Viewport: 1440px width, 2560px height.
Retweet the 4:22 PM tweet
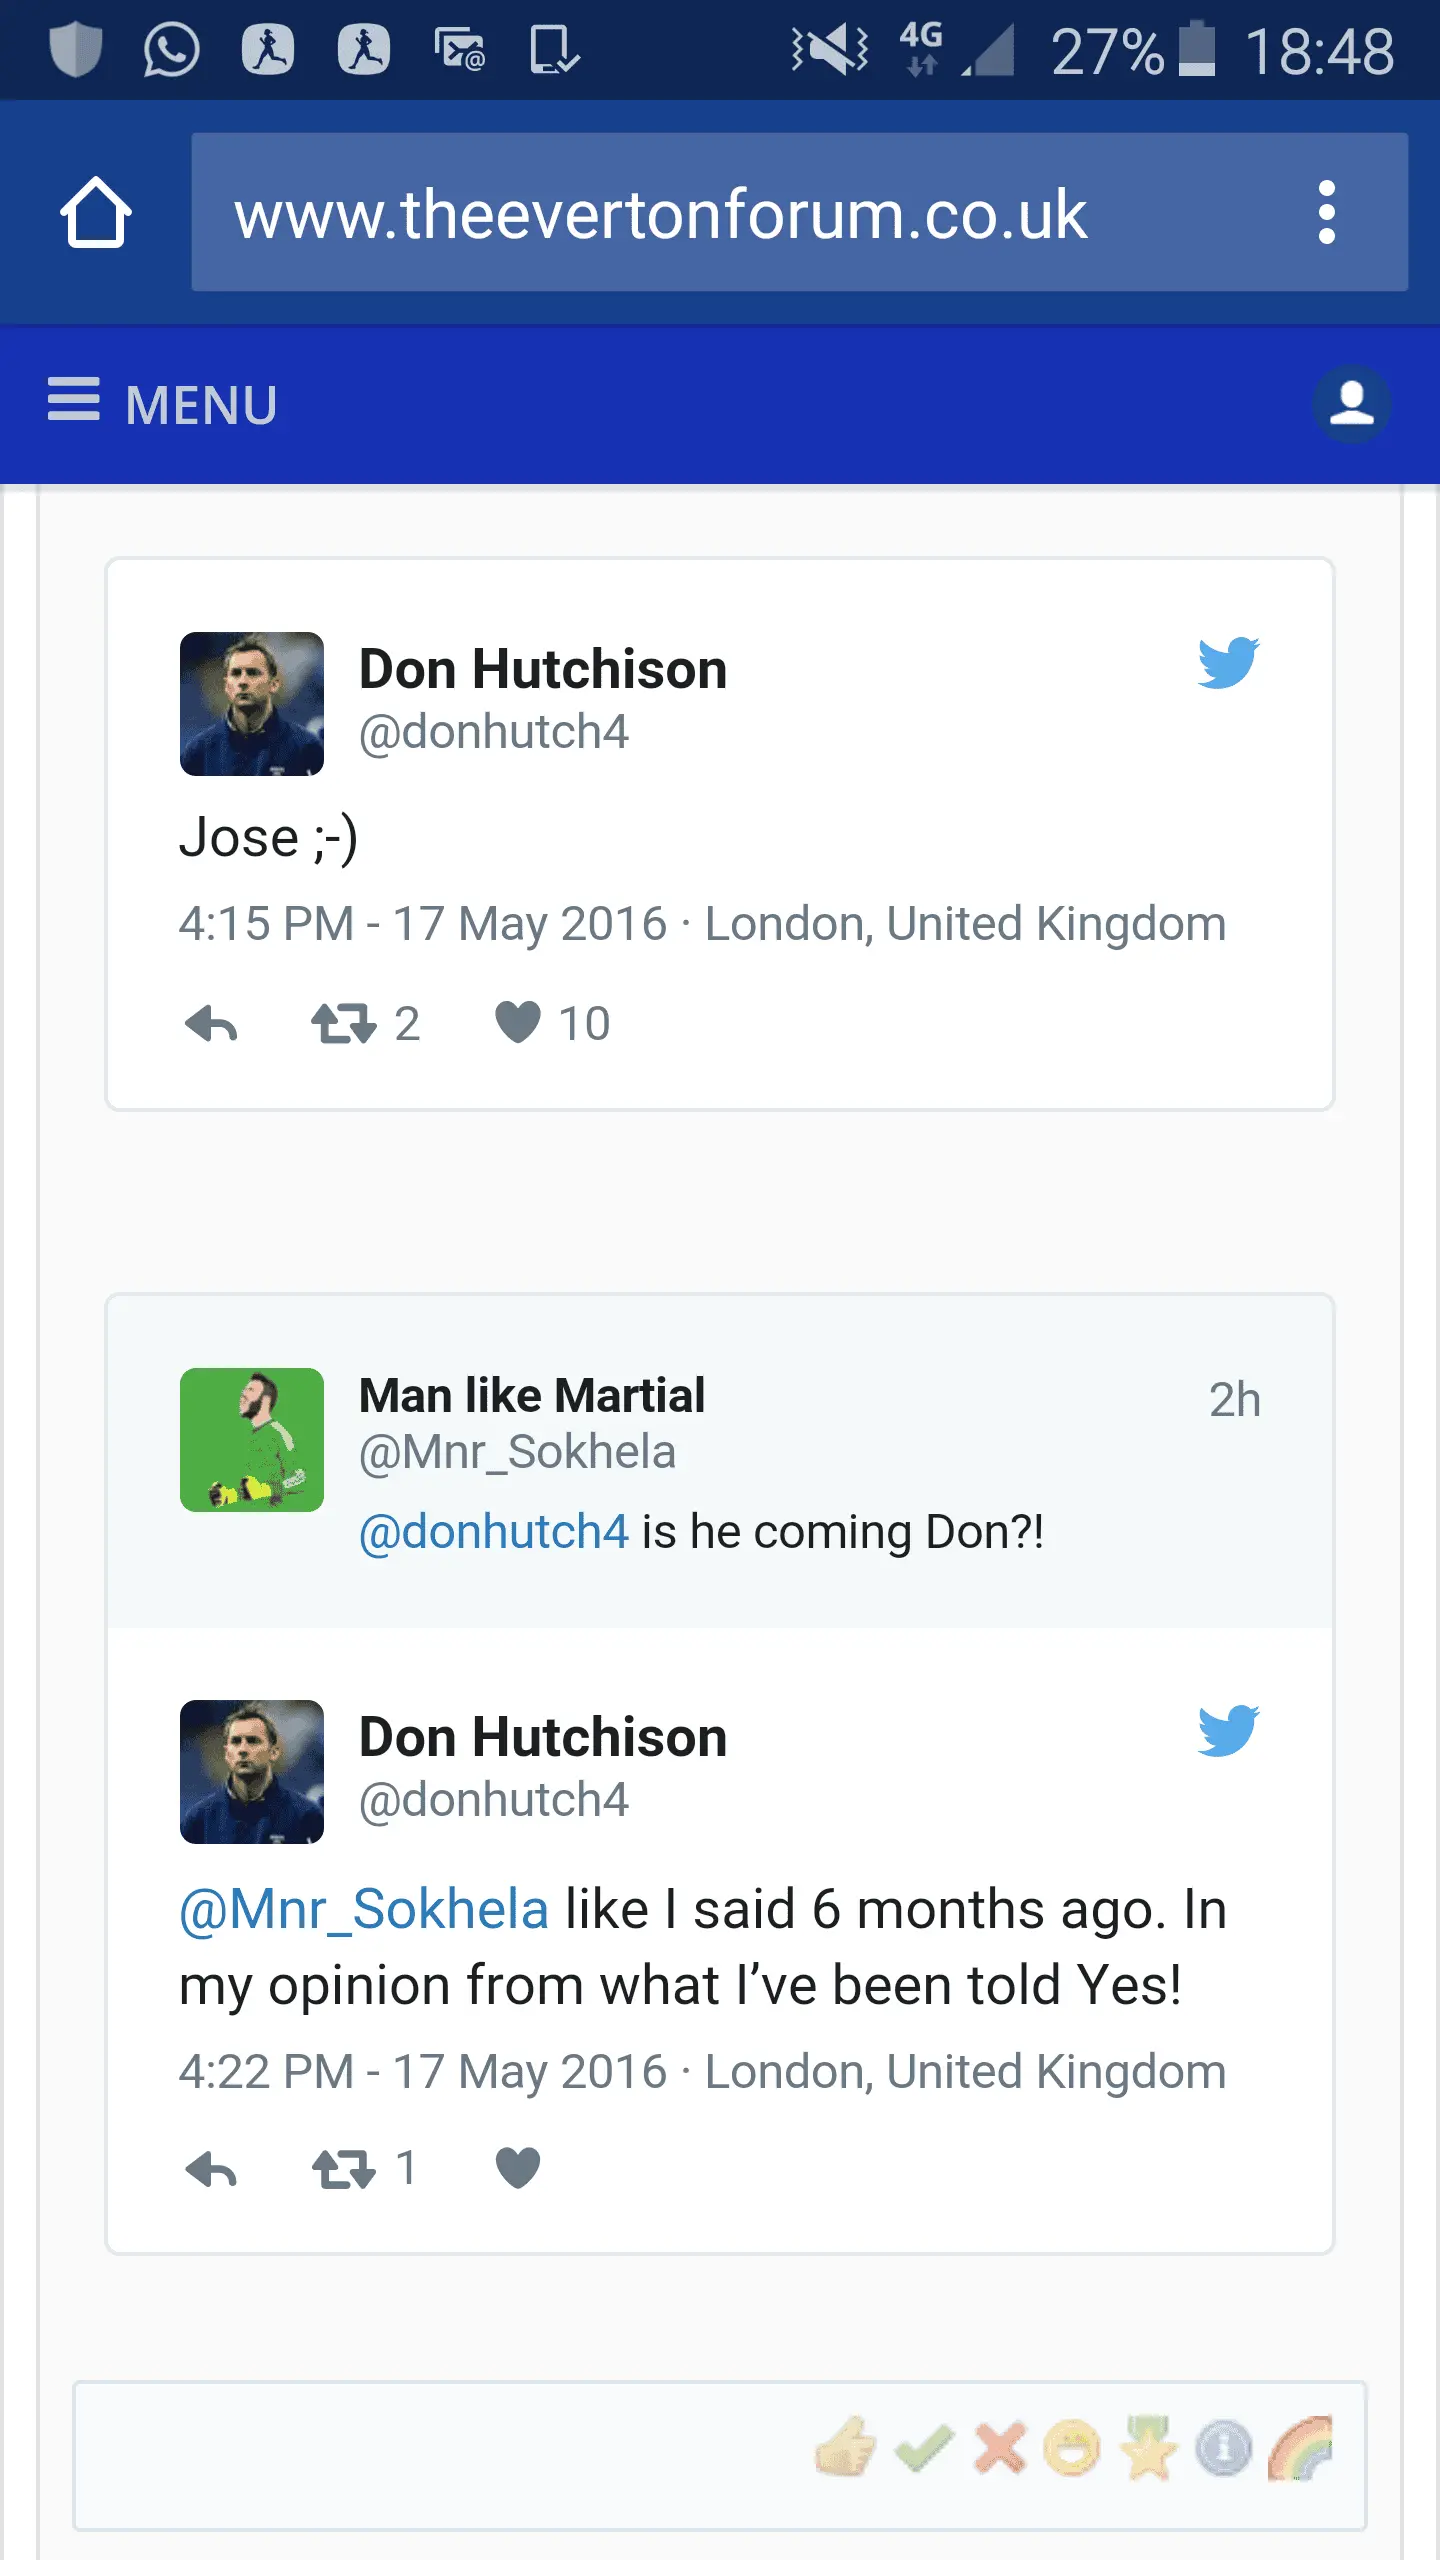click(x=344, y=2170)
